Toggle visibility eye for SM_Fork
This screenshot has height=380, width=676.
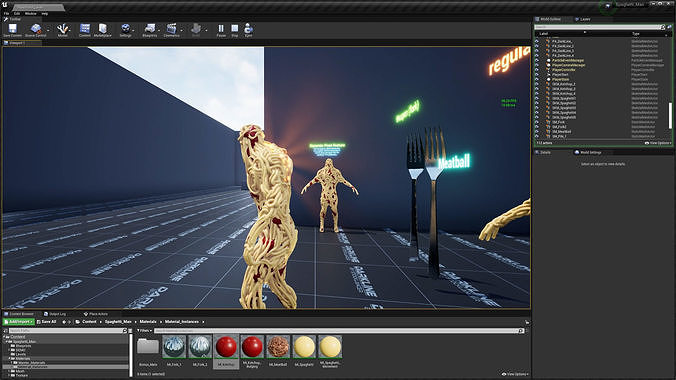(x=537, y=122)
